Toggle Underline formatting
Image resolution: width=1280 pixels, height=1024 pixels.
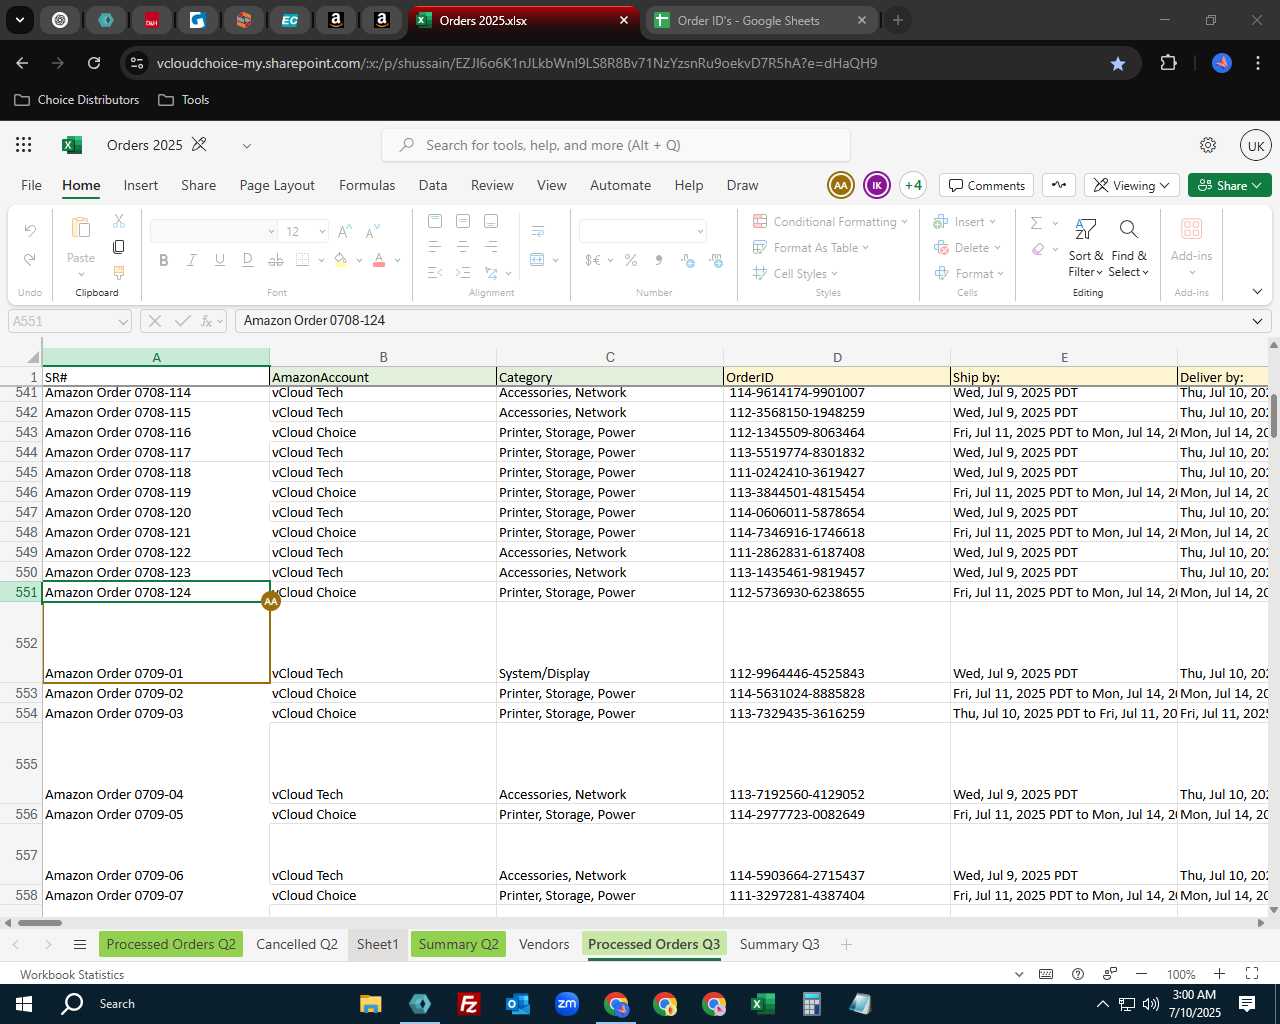click(220, 260)
